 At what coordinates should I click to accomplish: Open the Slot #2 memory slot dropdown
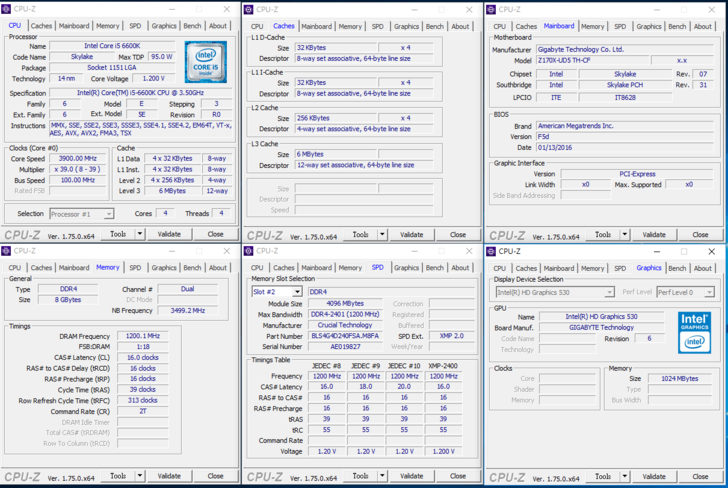tap(277, 292)
